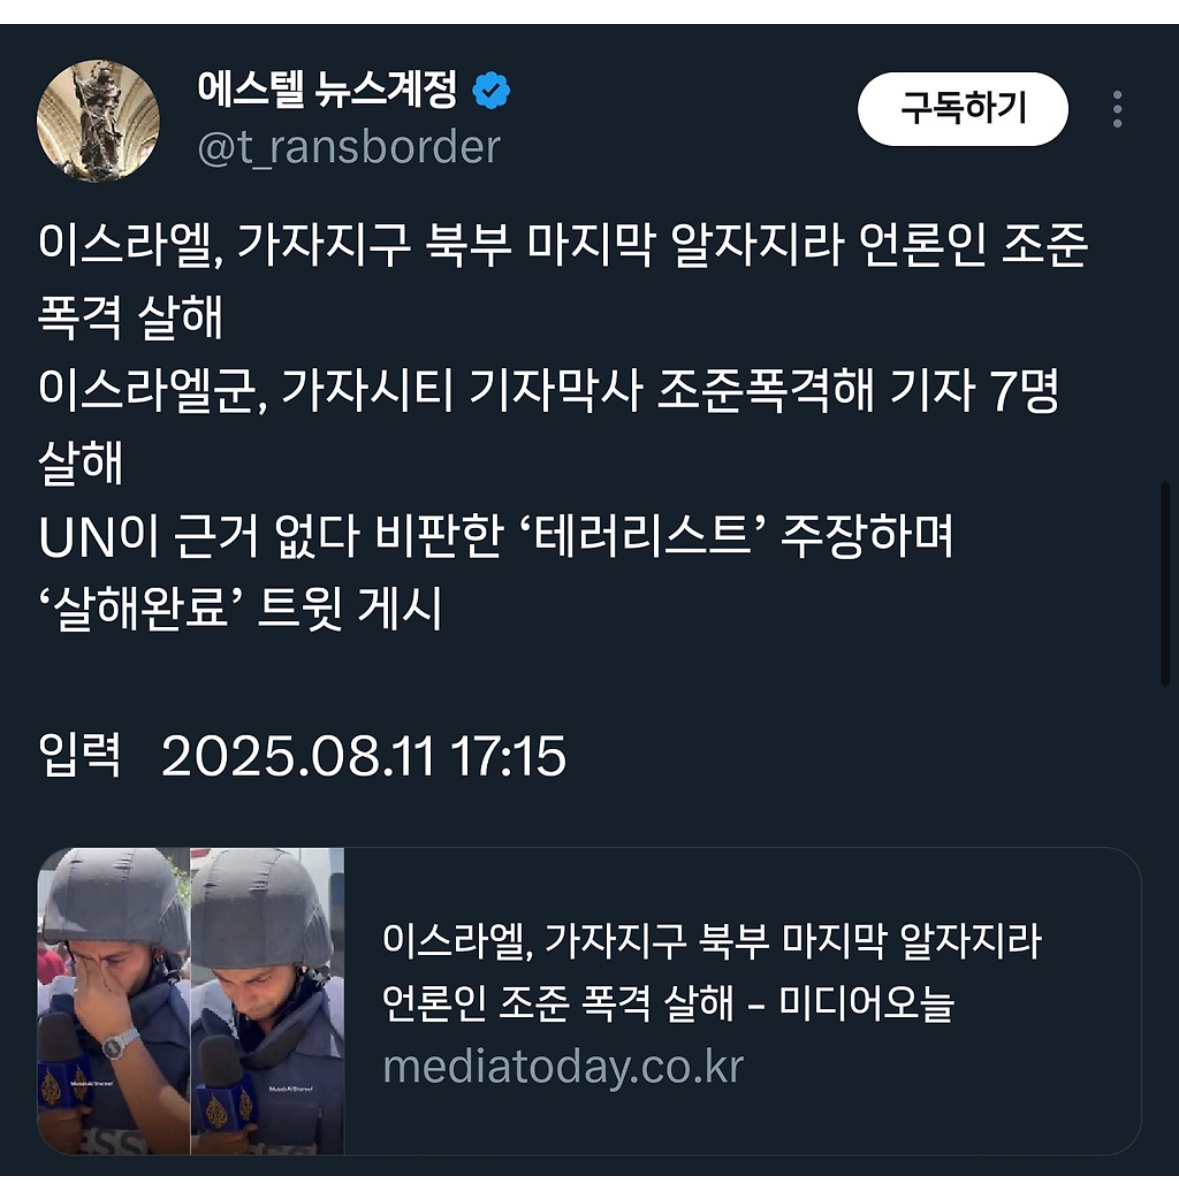Click the 미디어오늘 text in card title
This screenshot has height=1191, width=1179.
click(866, 1003)
